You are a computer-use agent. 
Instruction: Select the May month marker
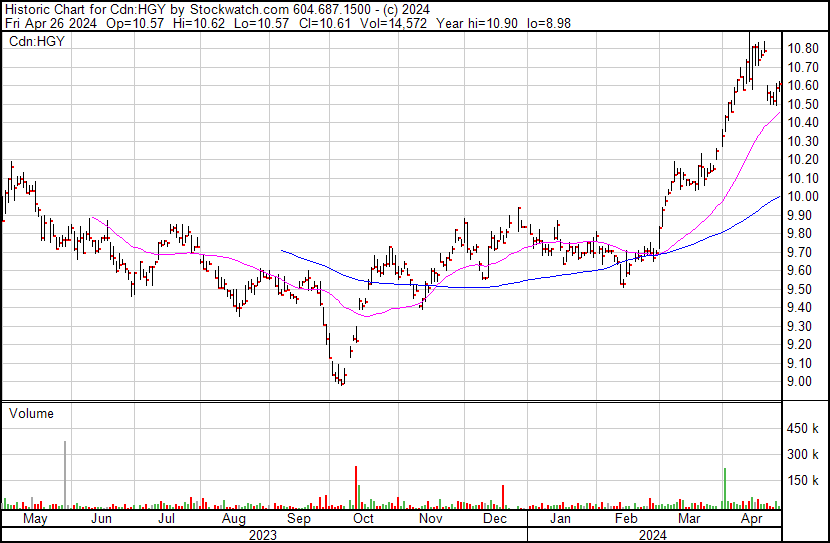point(34,520)
